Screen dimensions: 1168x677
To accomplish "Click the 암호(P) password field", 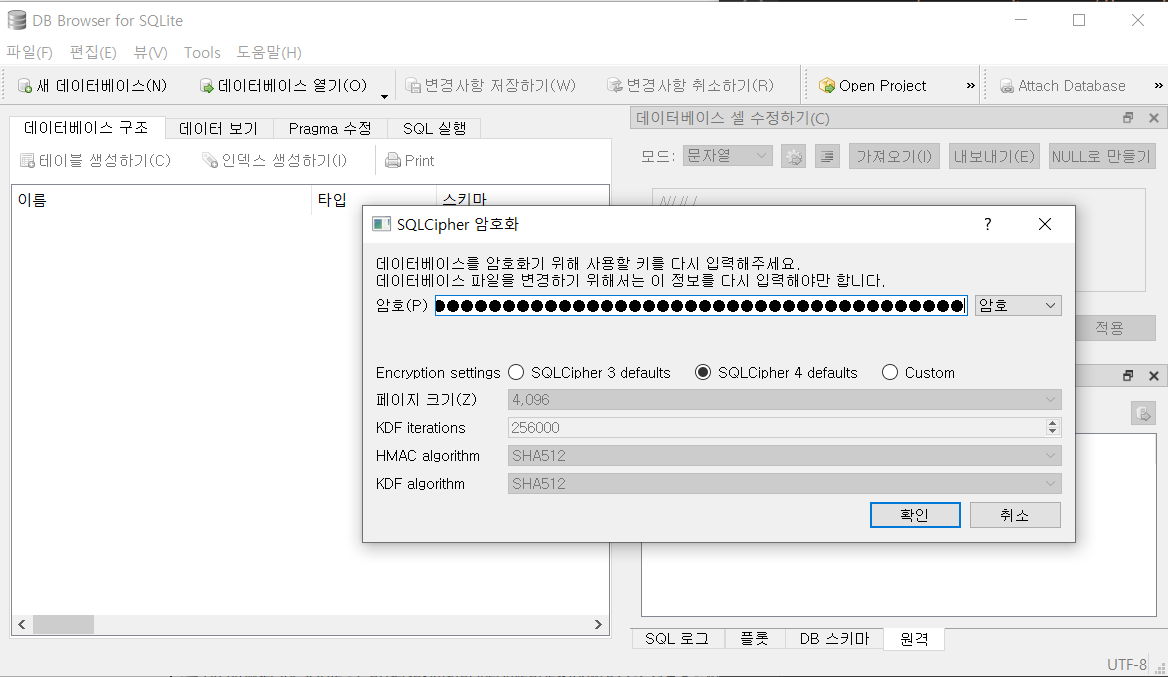I will coord(701,305).
